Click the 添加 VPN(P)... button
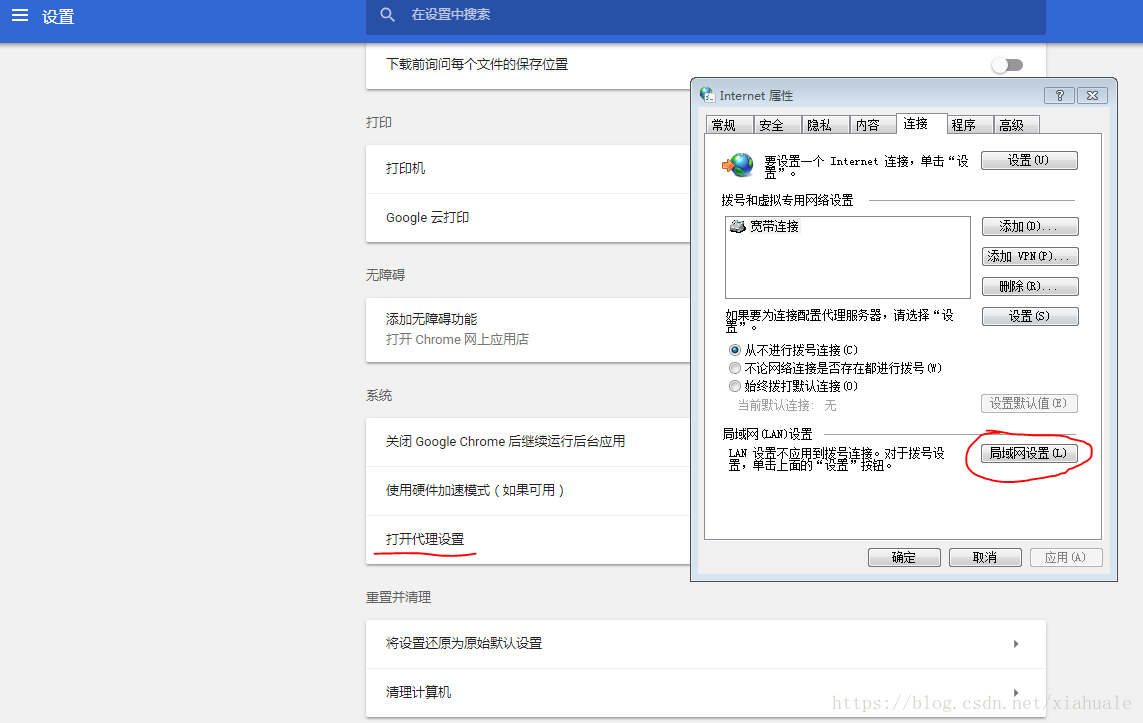This screenshot has width=1143, height=723. (1029, 257)
